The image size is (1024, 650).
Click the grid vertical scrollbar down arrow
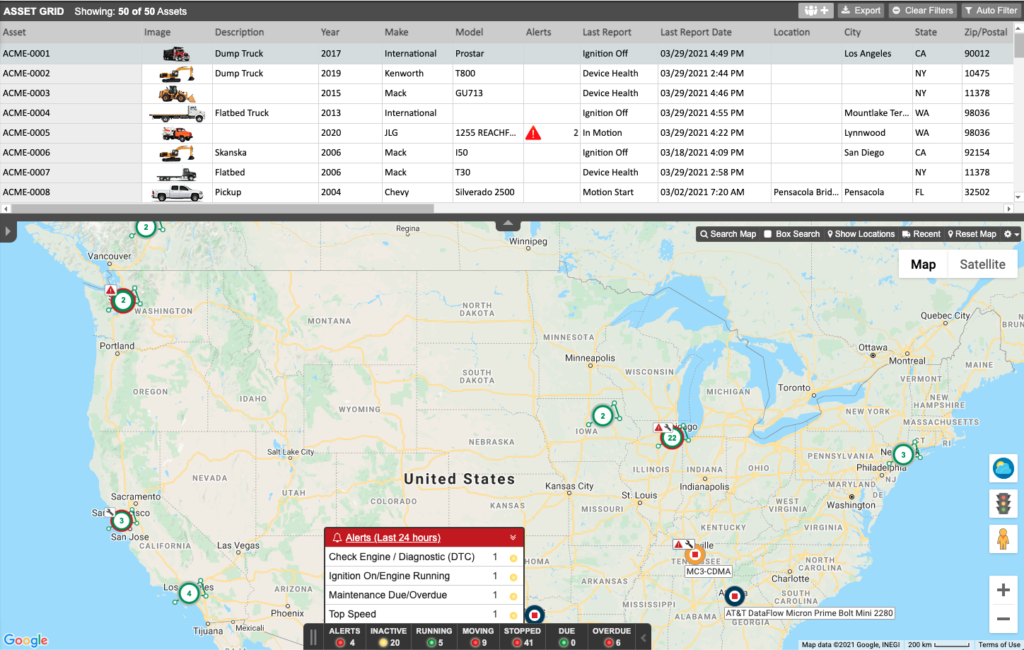click(x=1018, y=197)
